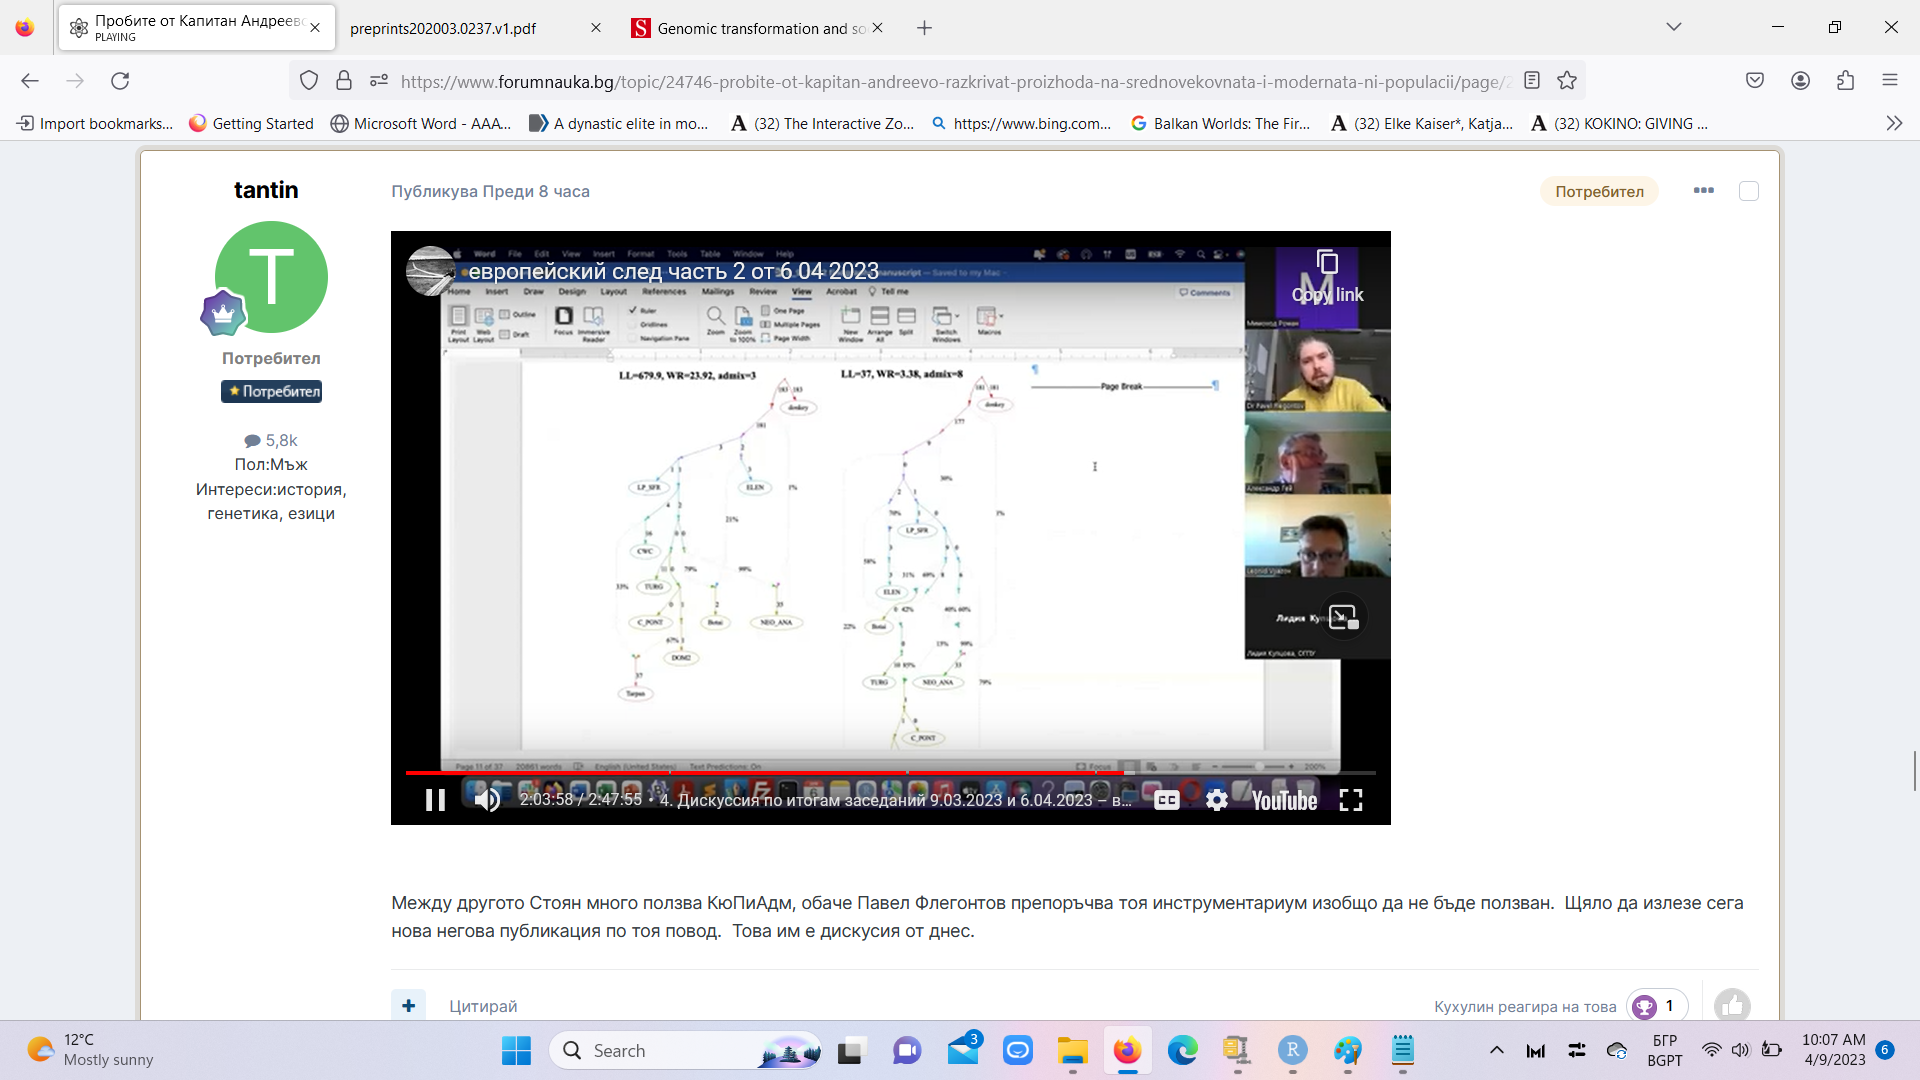The image size is (1920, 1080).
Task: Click the Цитирай quote link
Action: 483,1006
